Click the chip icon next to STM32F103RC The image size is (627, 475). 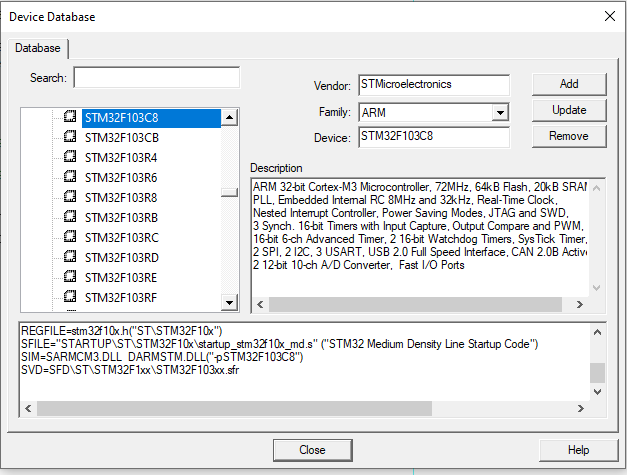[70, 237]
